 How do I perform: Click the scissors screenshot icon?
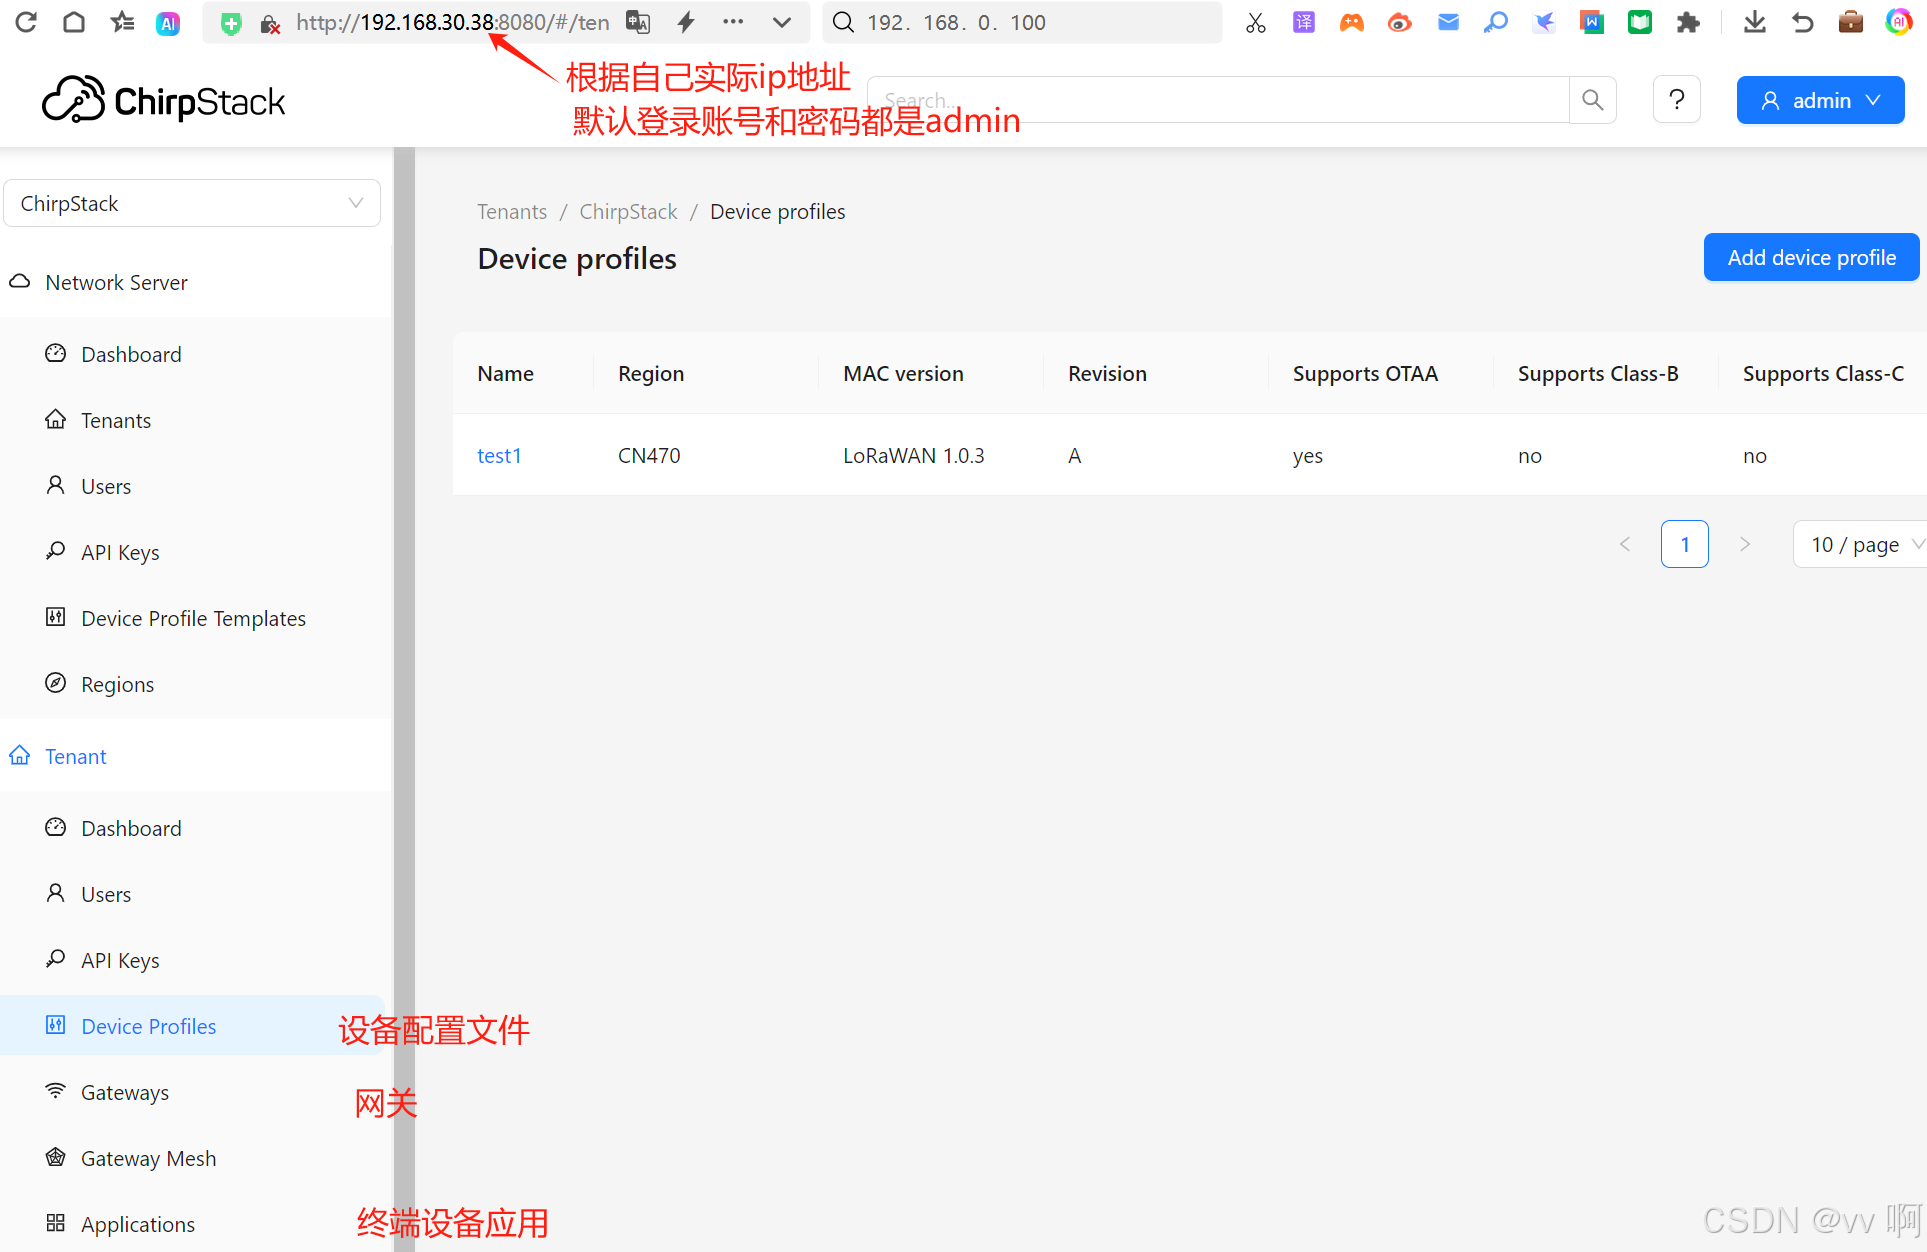tap(1256, 23)
